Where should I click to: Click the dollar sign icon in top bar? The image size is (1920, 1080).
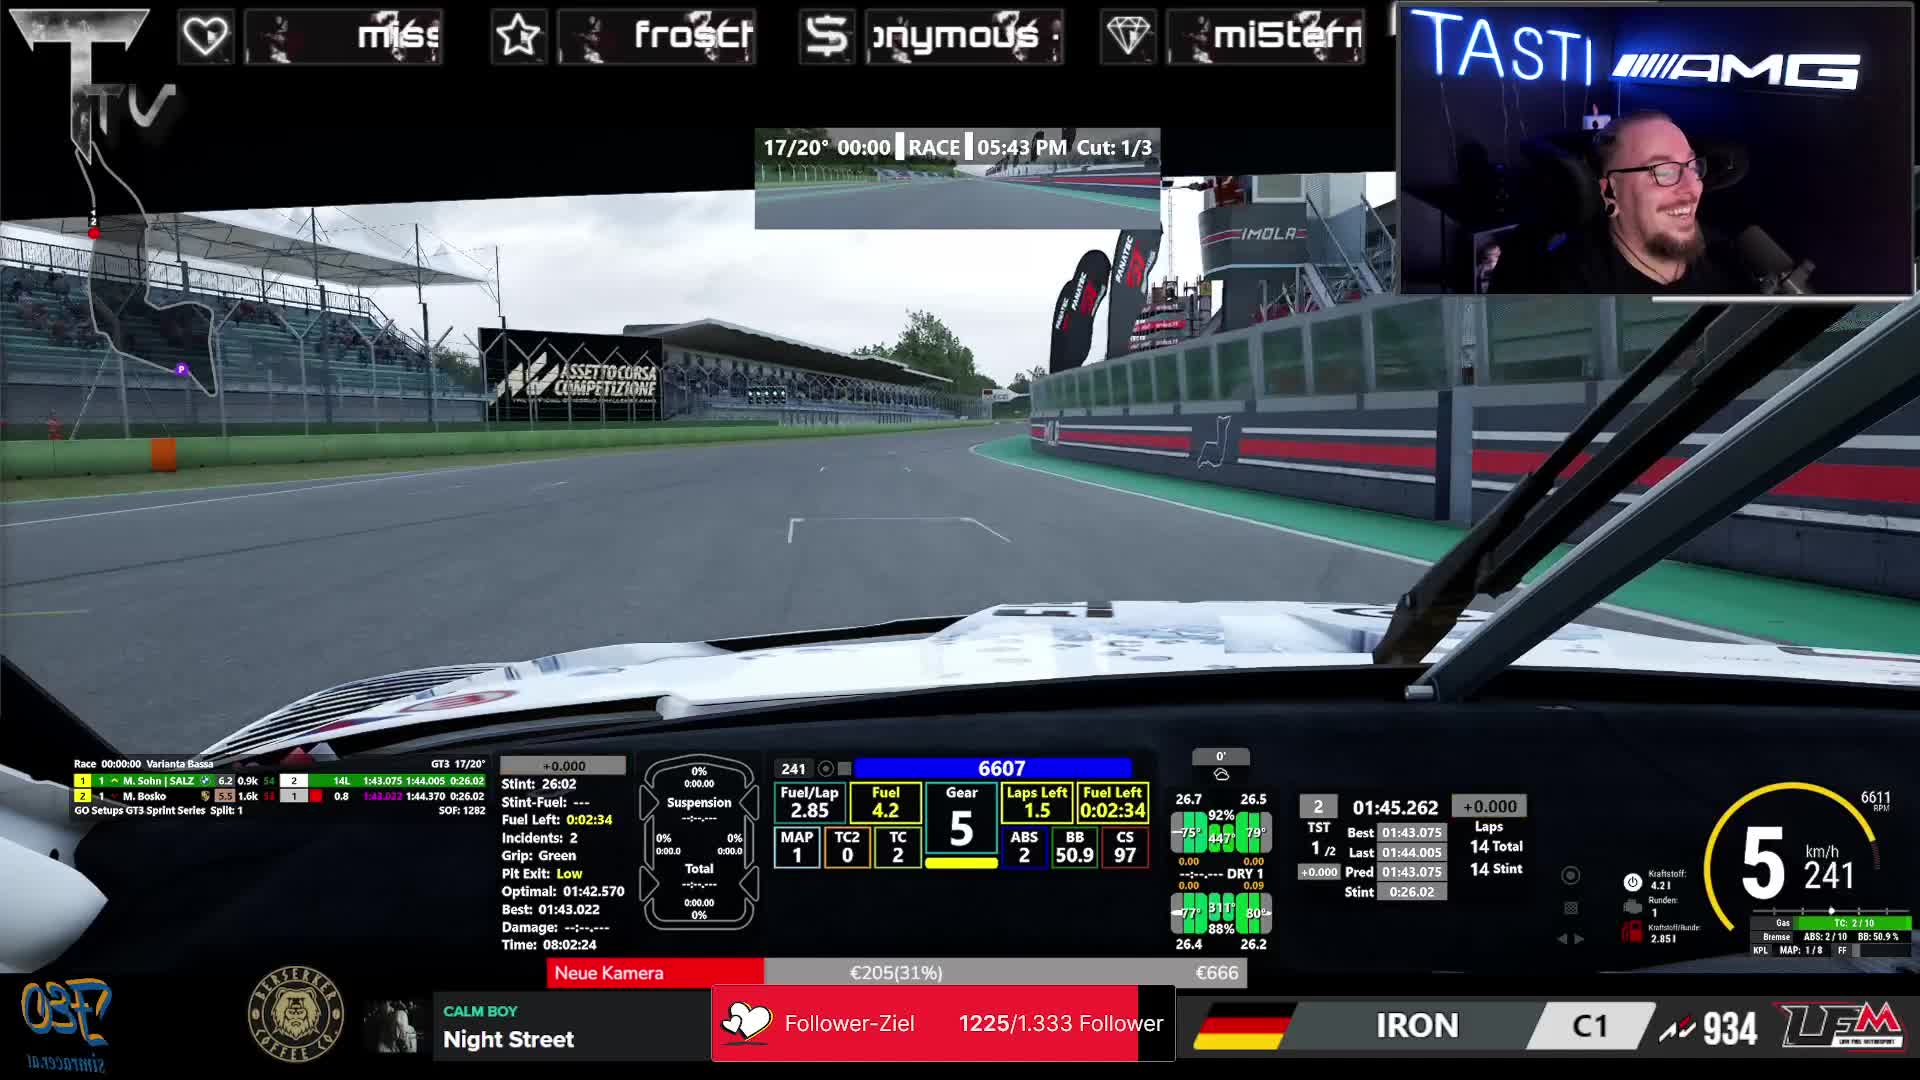(826, 37)
